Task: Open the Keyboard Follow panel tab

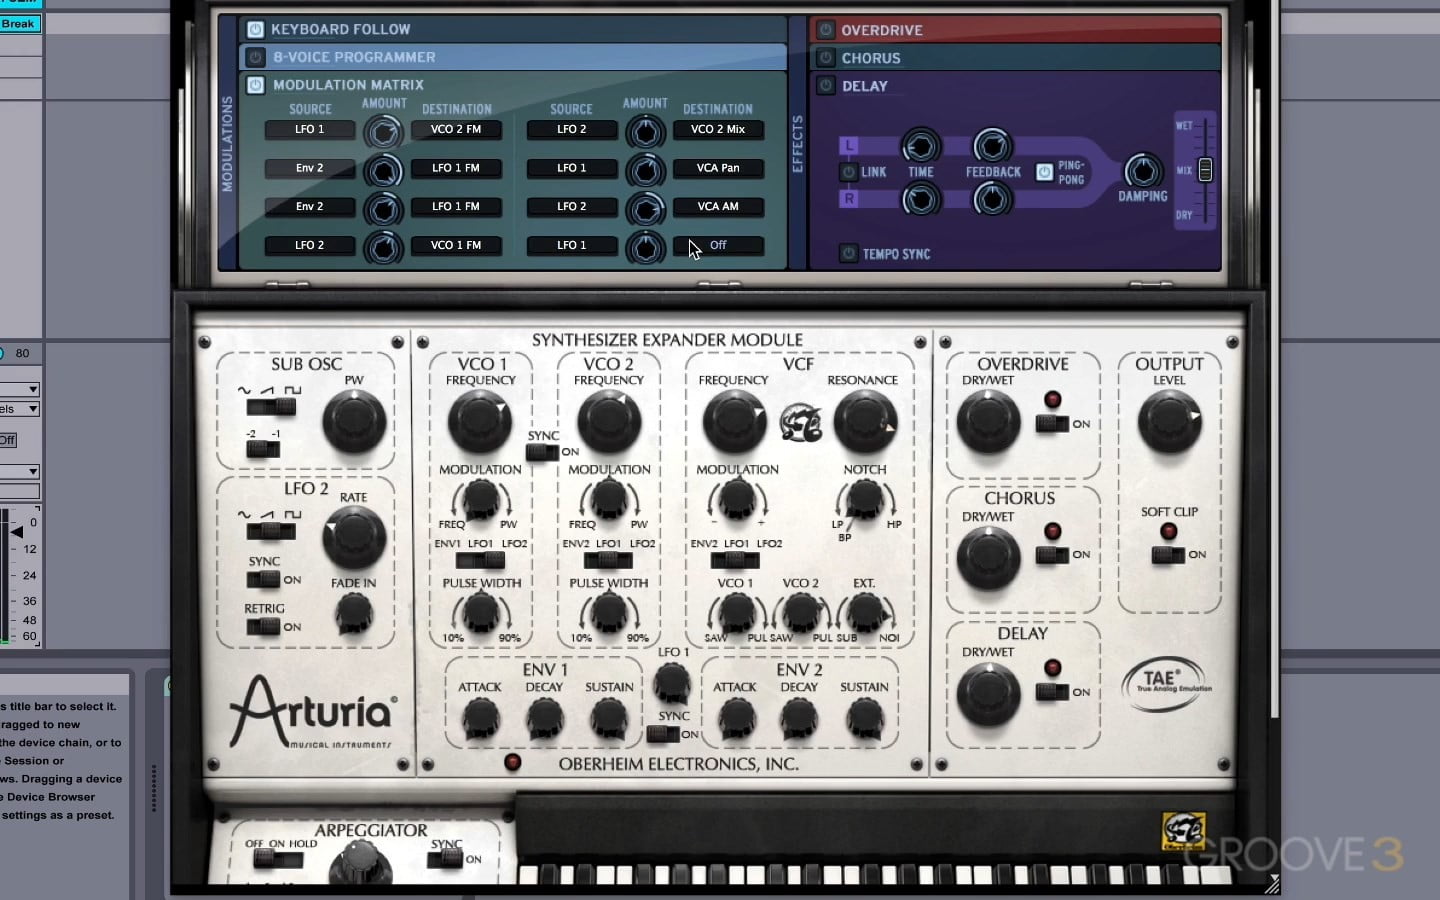Action: pyautogui.click(x=512, y=29)
